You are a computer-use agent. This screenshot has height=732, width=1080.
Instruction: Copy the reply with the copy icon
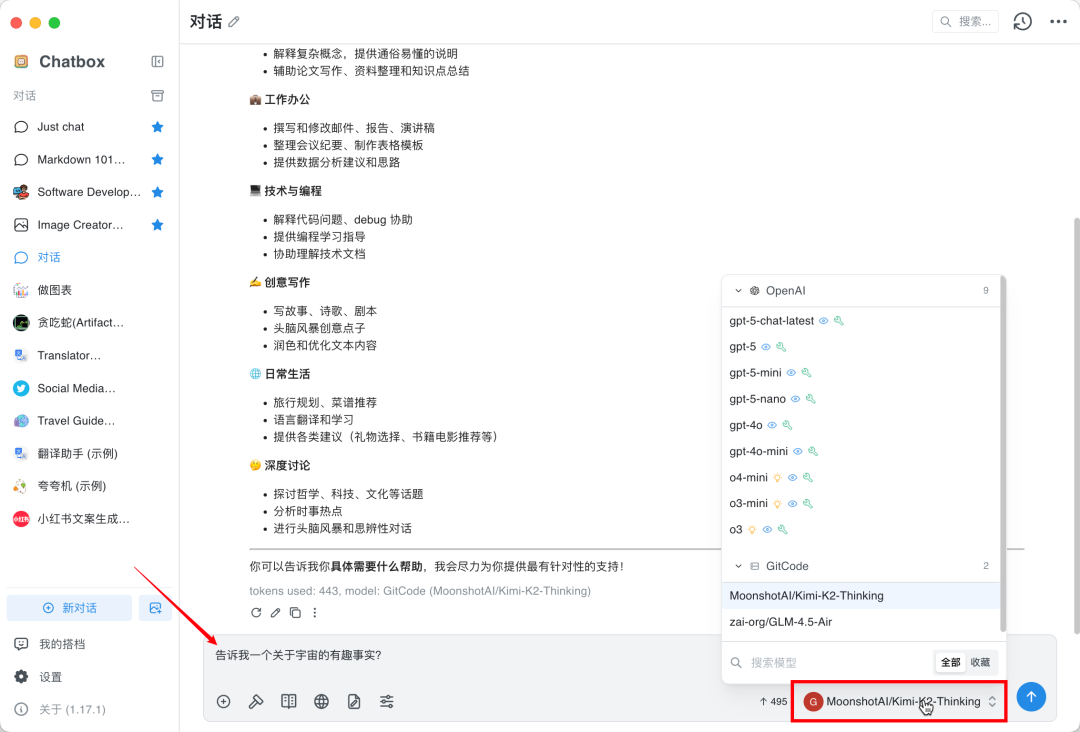point(295,612)
